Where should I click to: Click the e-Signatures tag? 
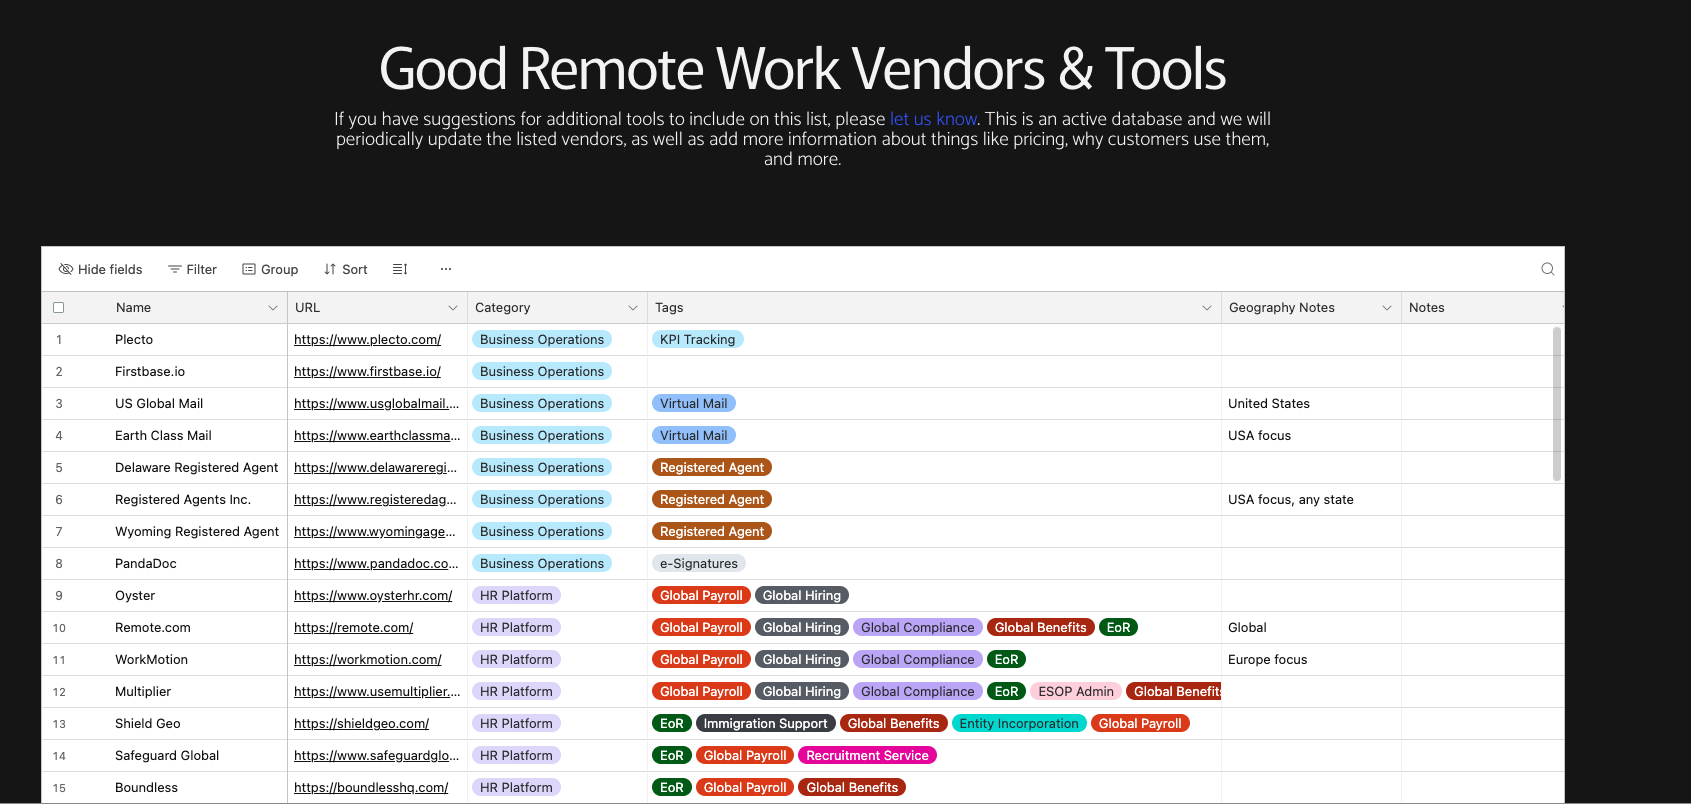coord(698,564)
